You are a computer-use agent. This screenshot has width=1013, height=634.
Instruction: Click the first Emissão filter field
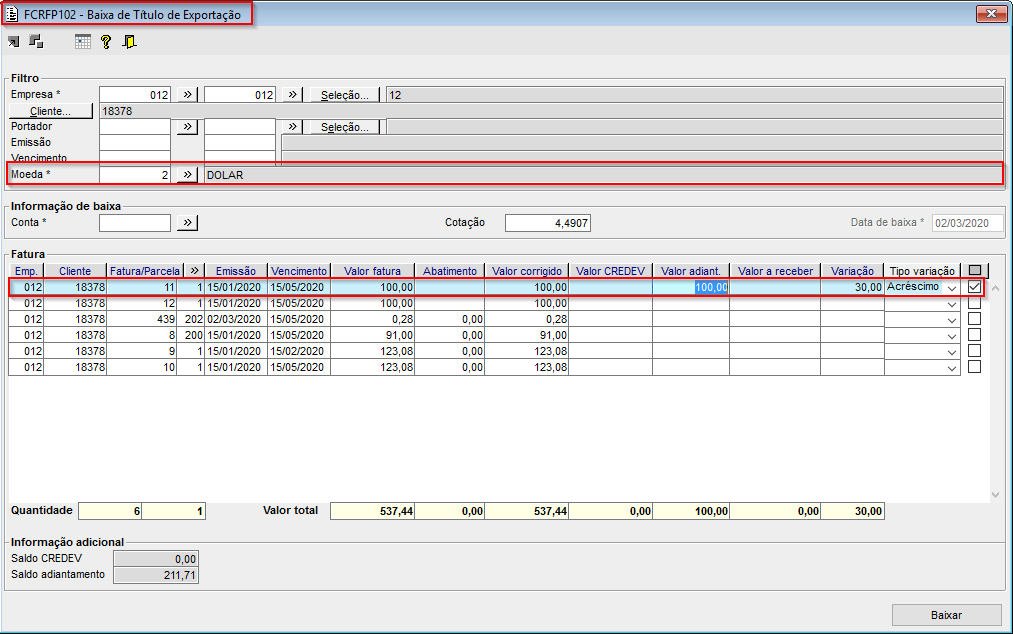point(135,143)
